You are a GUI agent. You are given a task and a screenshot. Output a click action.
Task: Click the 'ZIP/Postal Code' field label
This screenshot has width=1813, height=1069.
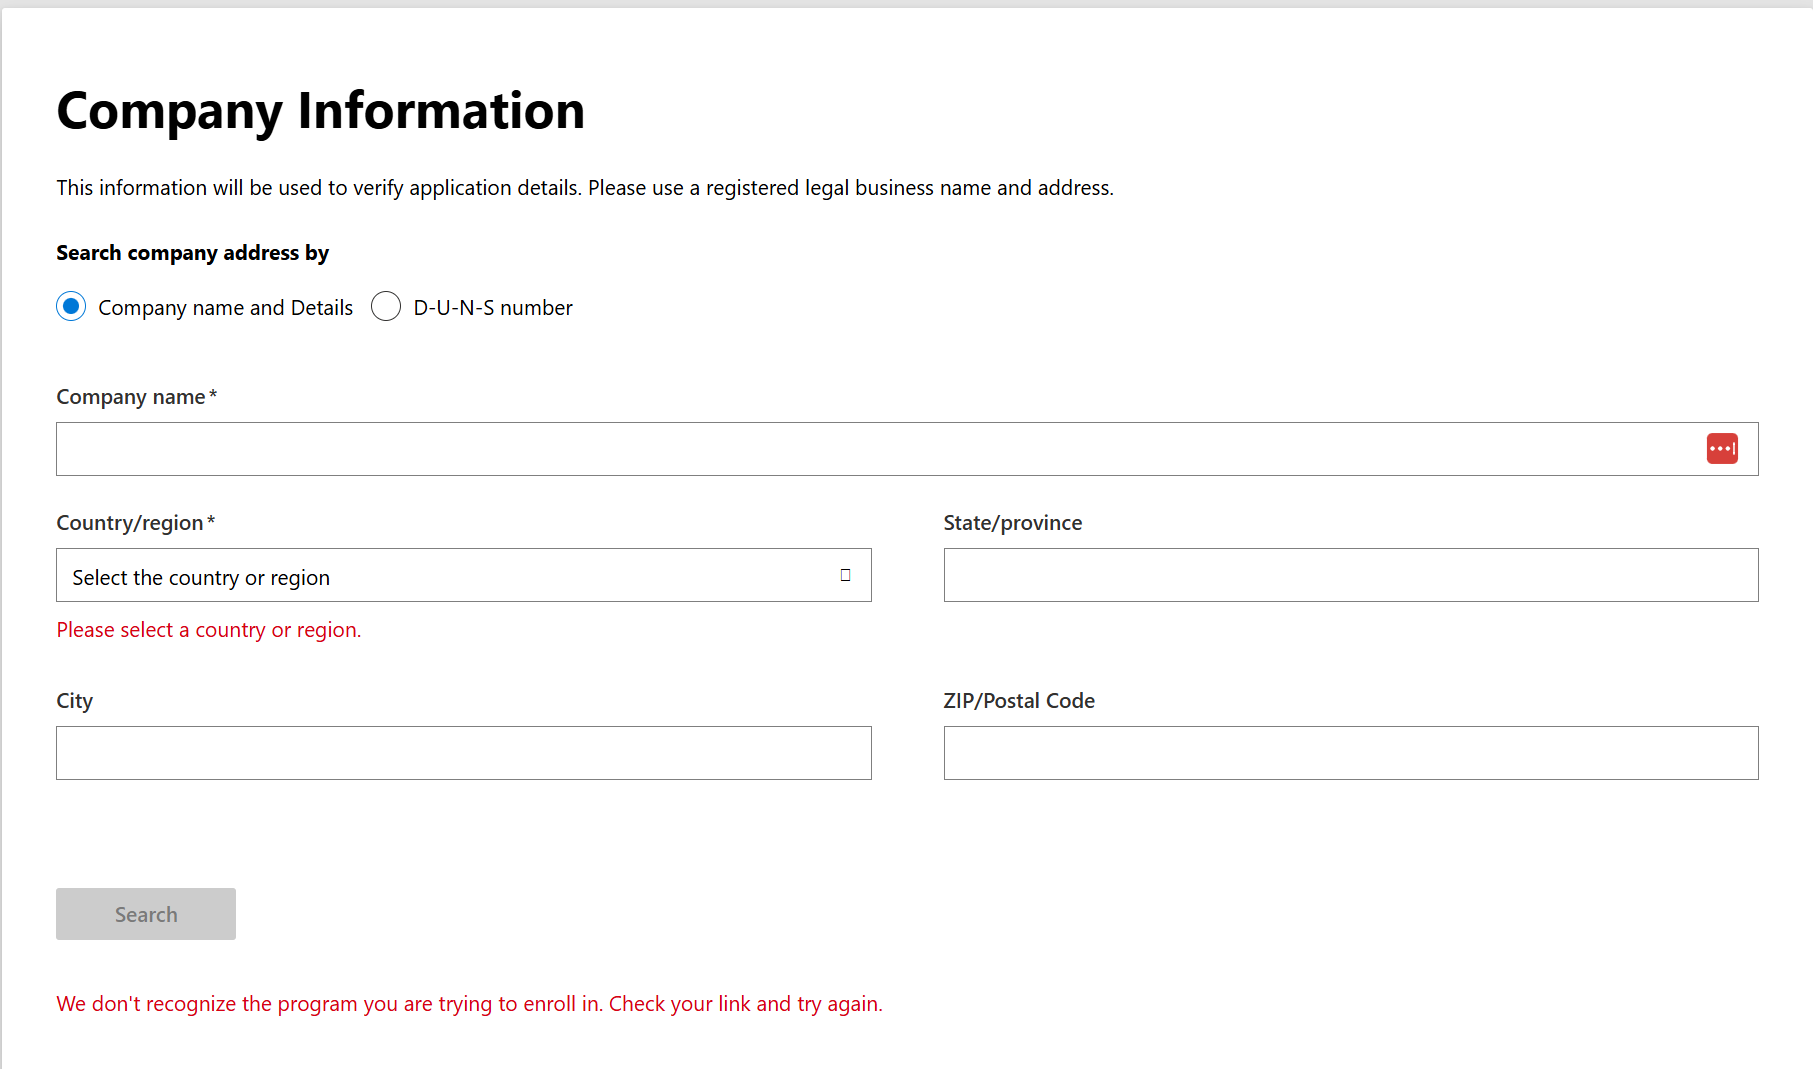1018,701
